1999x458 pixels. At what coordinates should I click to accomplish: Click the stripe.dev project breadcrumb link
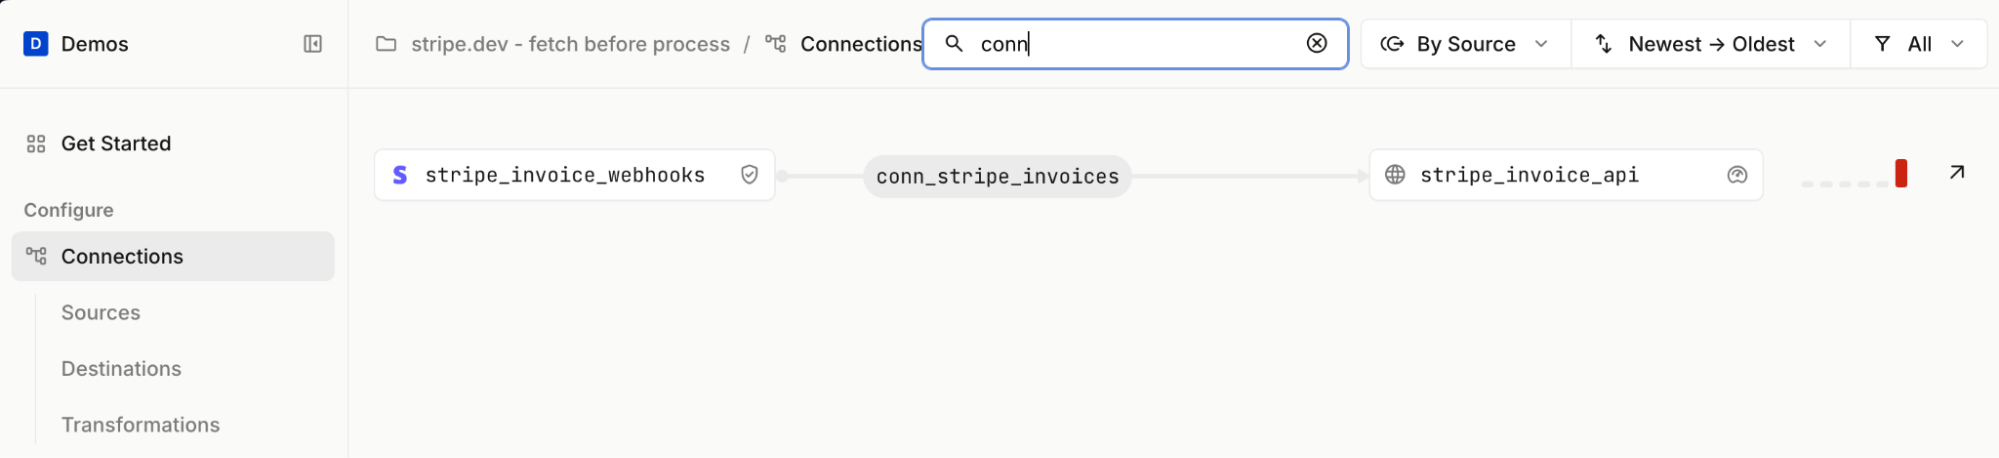tap(570, 44)
